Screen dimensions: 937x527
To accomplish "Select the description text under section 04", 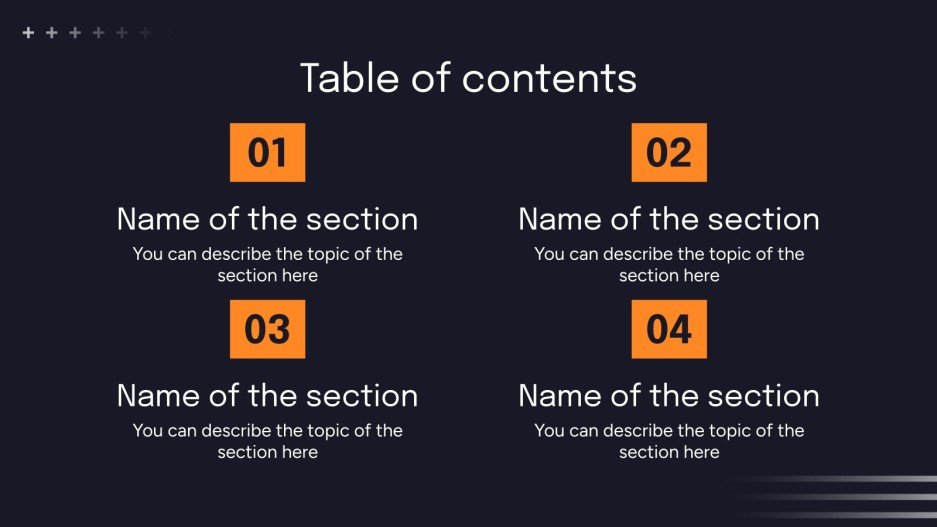I will coord(669,441).
